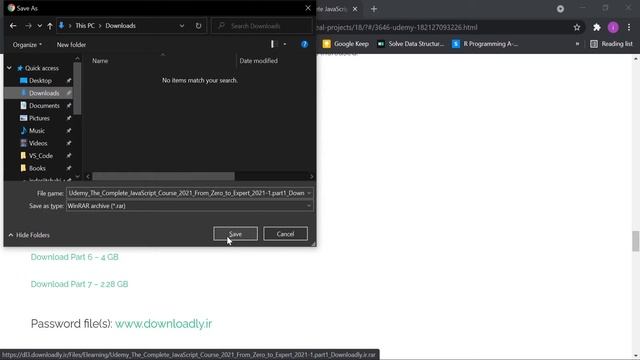
Task: Expand the address bar history dropdown
Action: pos(182,26)
